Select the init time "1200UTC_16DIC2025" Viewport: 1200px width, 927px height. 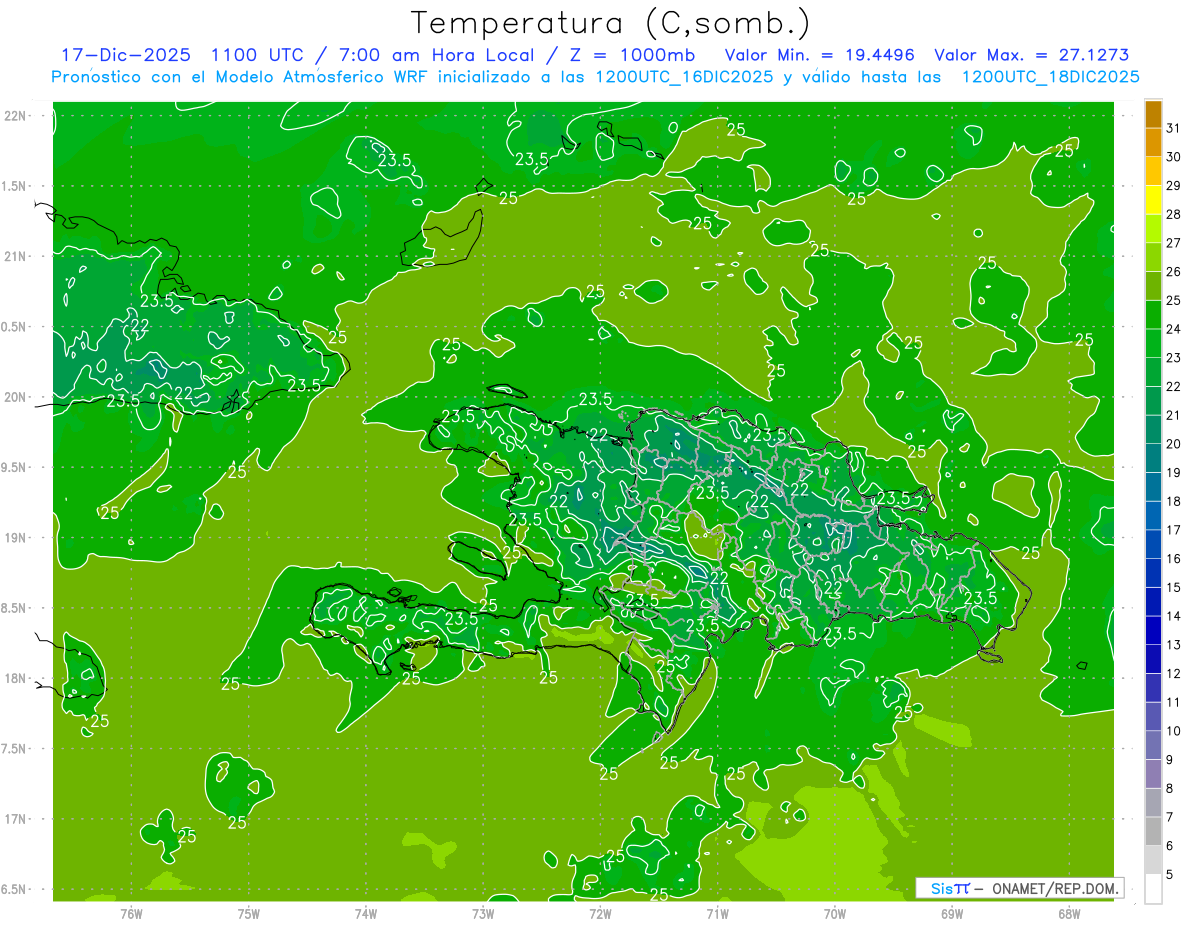677,77
